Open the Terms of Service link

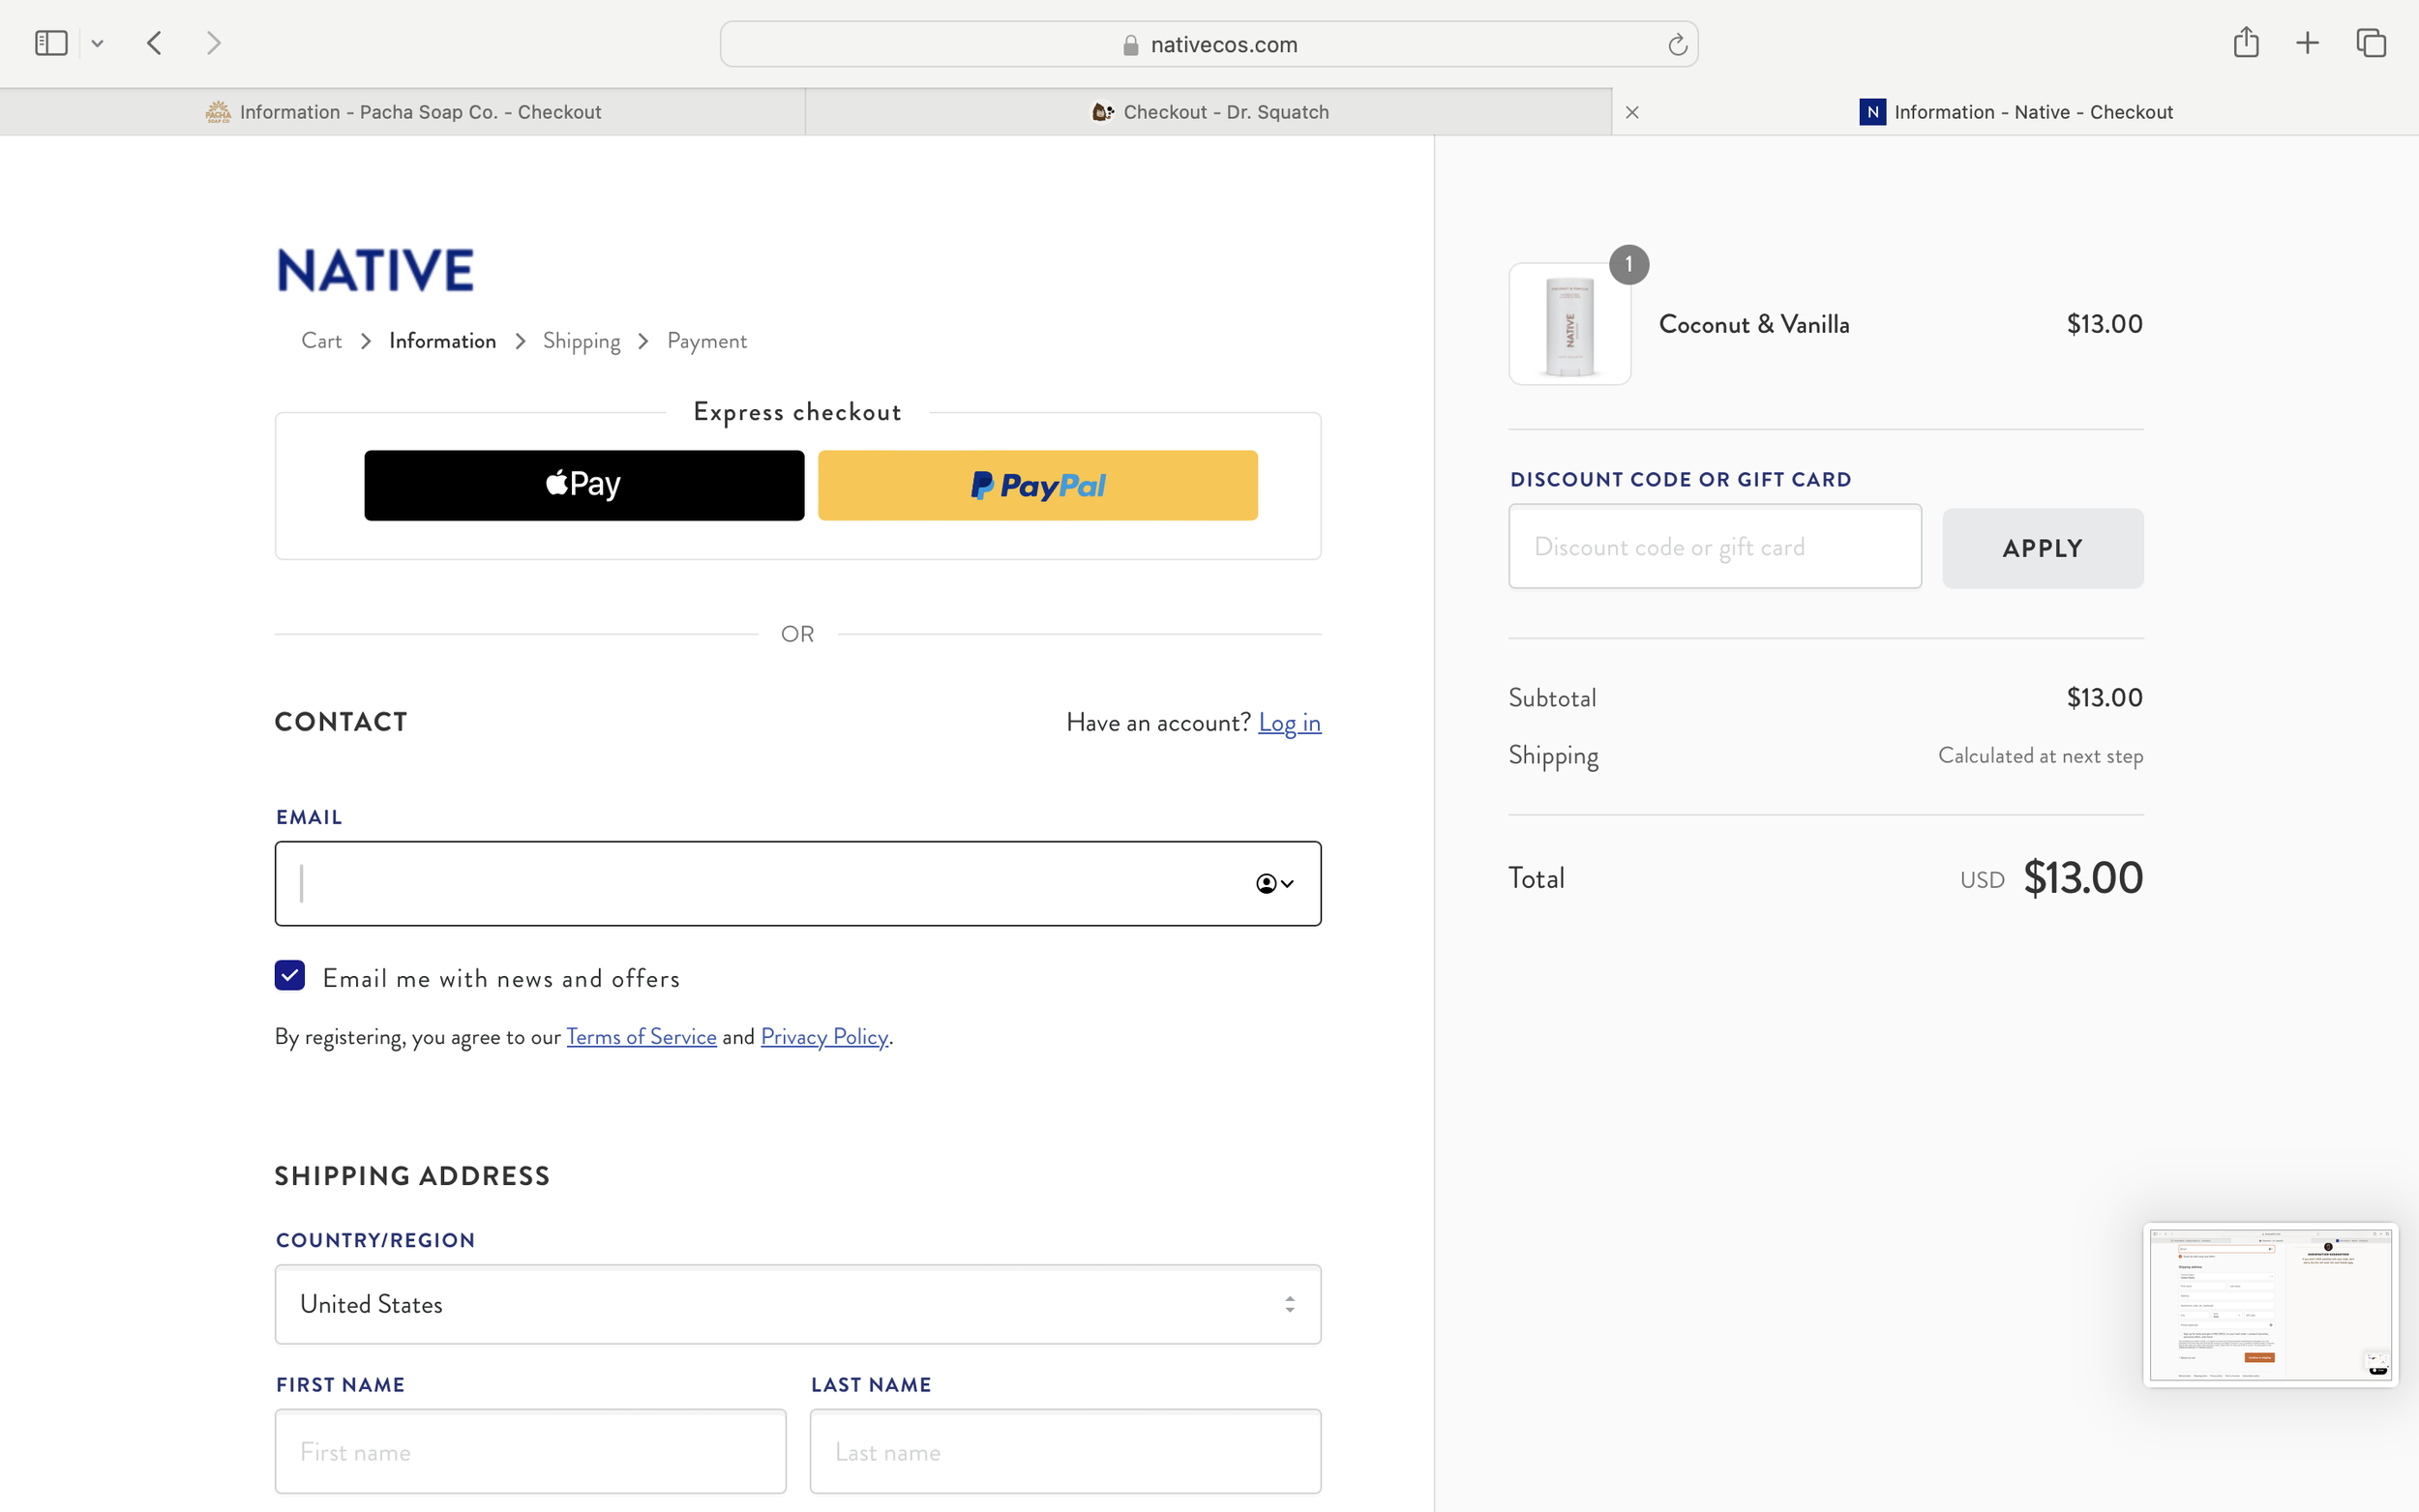[641, 1036]
